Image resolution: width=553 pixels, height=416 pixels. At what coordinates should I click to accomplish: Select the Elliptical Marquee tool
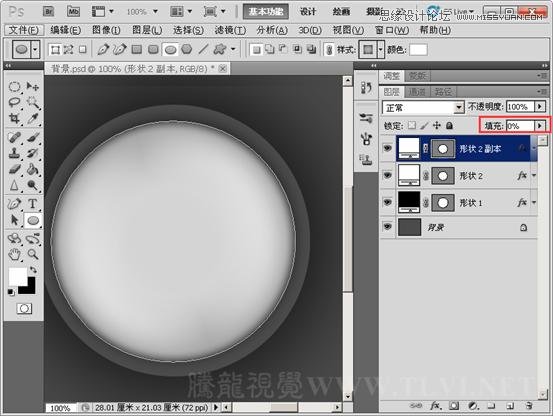point(14,86)
